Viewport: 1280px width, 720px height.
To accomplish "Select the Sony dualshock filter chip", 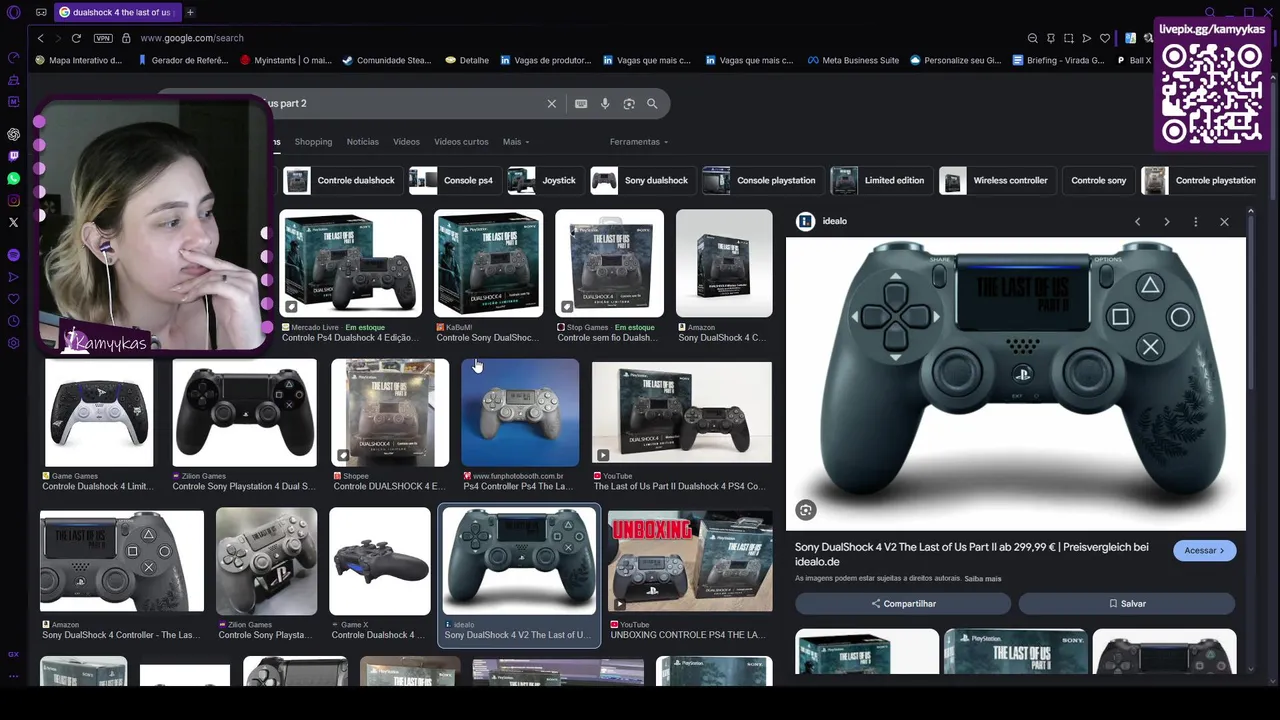I will coord(642,180).
